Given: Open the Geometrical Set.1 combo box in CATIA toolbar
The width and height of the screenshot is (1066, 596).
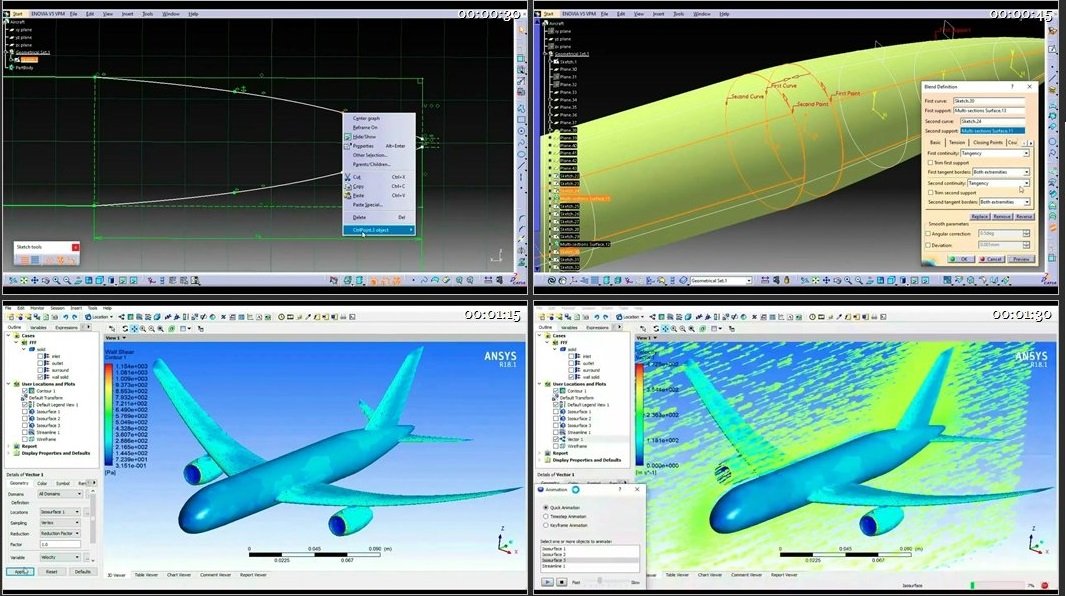Looking at the screenshot, I should [x=721, y=281].
